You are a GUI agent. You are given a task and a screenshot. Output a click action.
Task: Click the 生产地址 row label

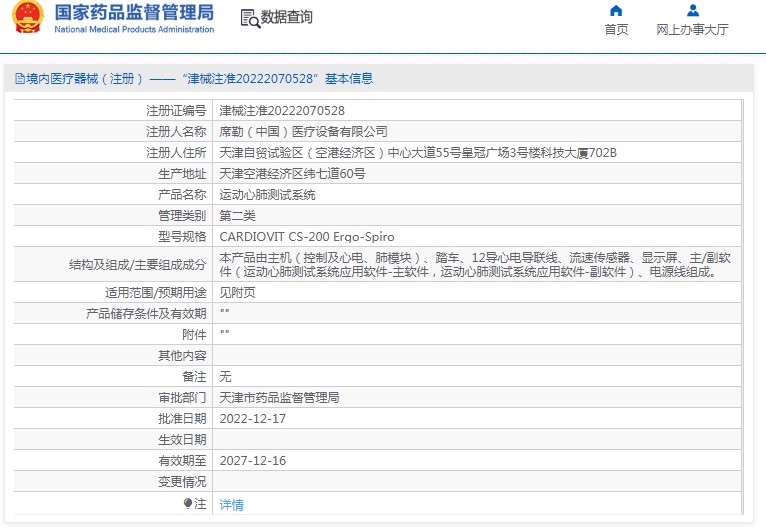[x=182, y=174]
